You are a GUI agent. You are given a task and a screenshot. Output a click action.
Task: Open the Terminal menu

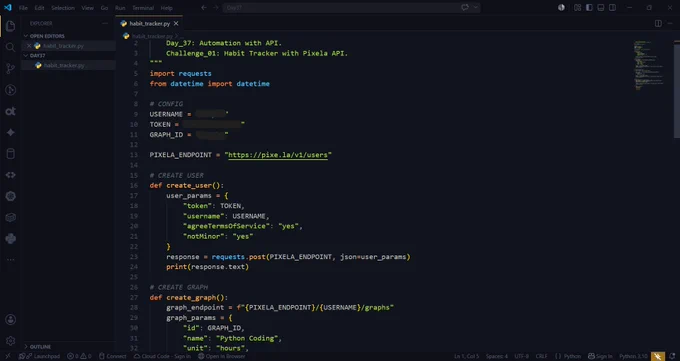[143, 8]
